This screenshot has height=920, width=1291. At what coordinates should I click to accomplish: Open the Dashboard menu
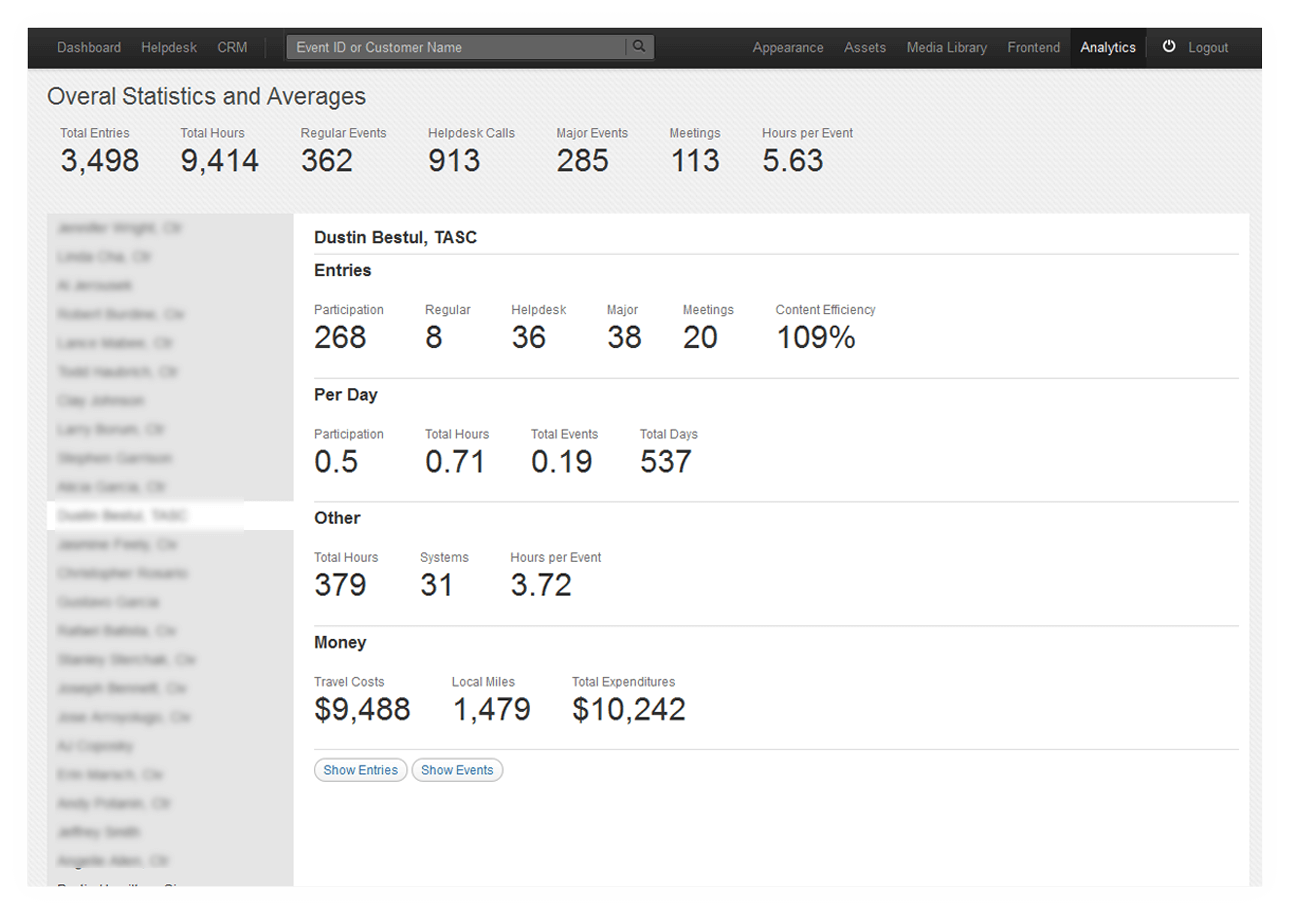pos(89,47)
